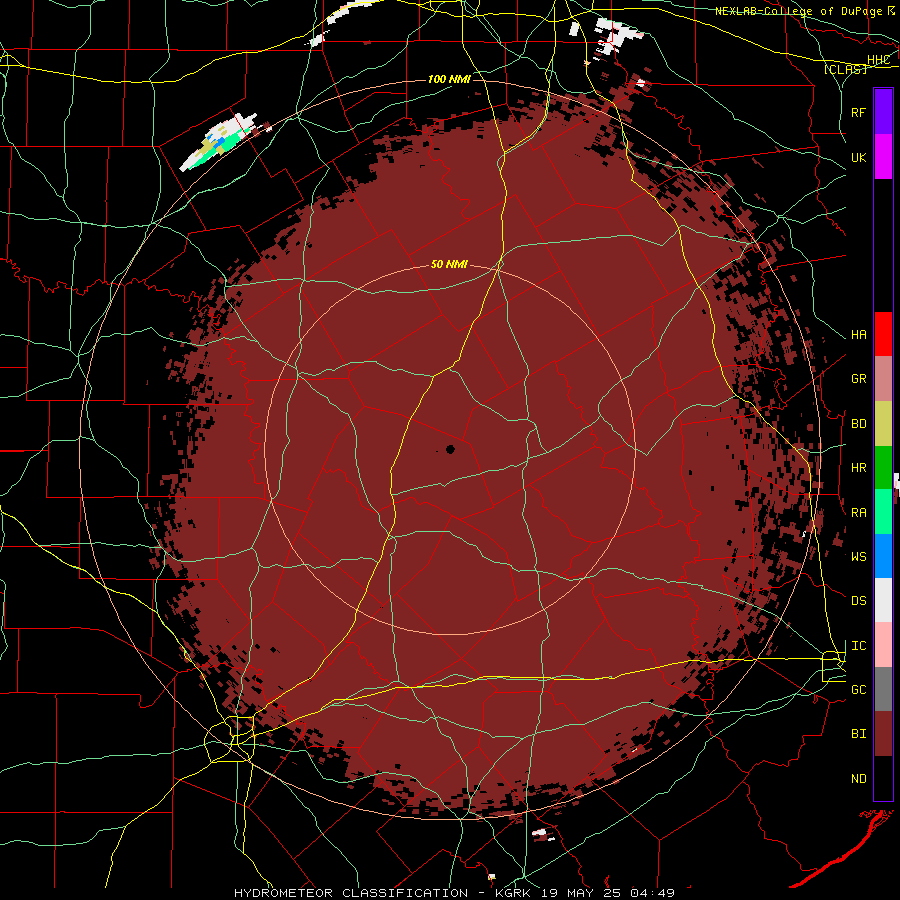Viewport: 900px width, 900px height.
Task: Click the ND legend label
Action: tap(858, 779)
